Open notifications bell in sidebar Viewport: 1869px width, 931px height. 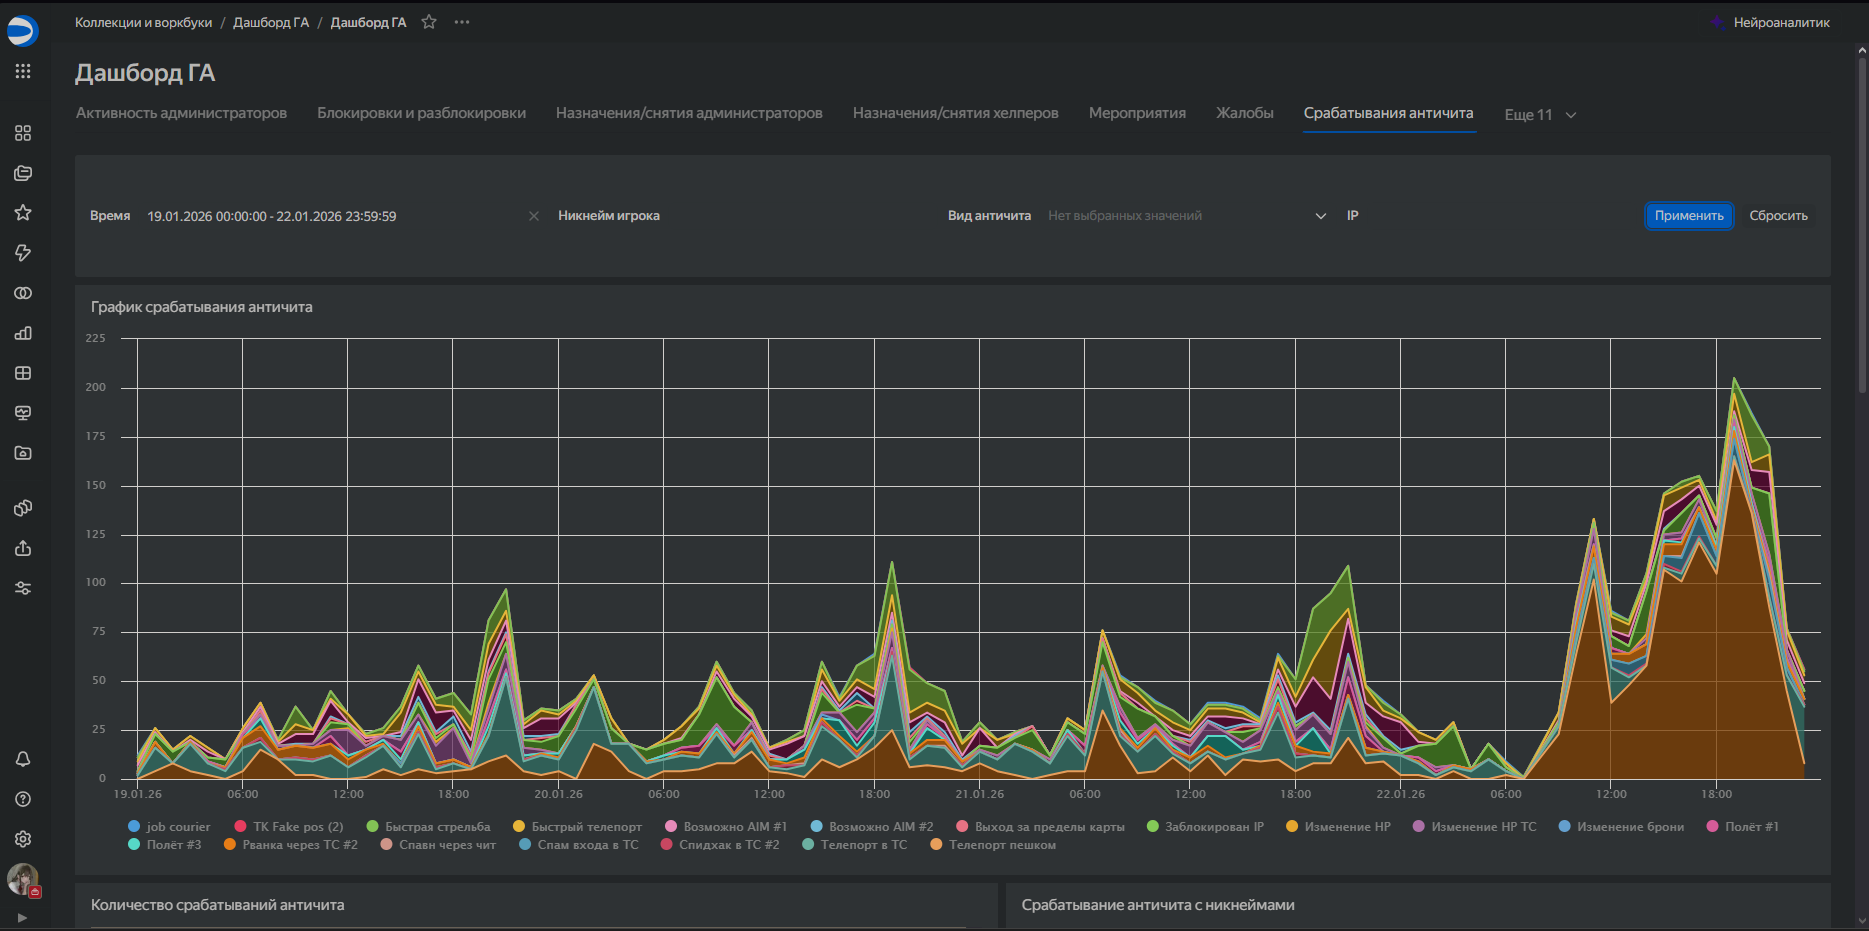(23, 759)
